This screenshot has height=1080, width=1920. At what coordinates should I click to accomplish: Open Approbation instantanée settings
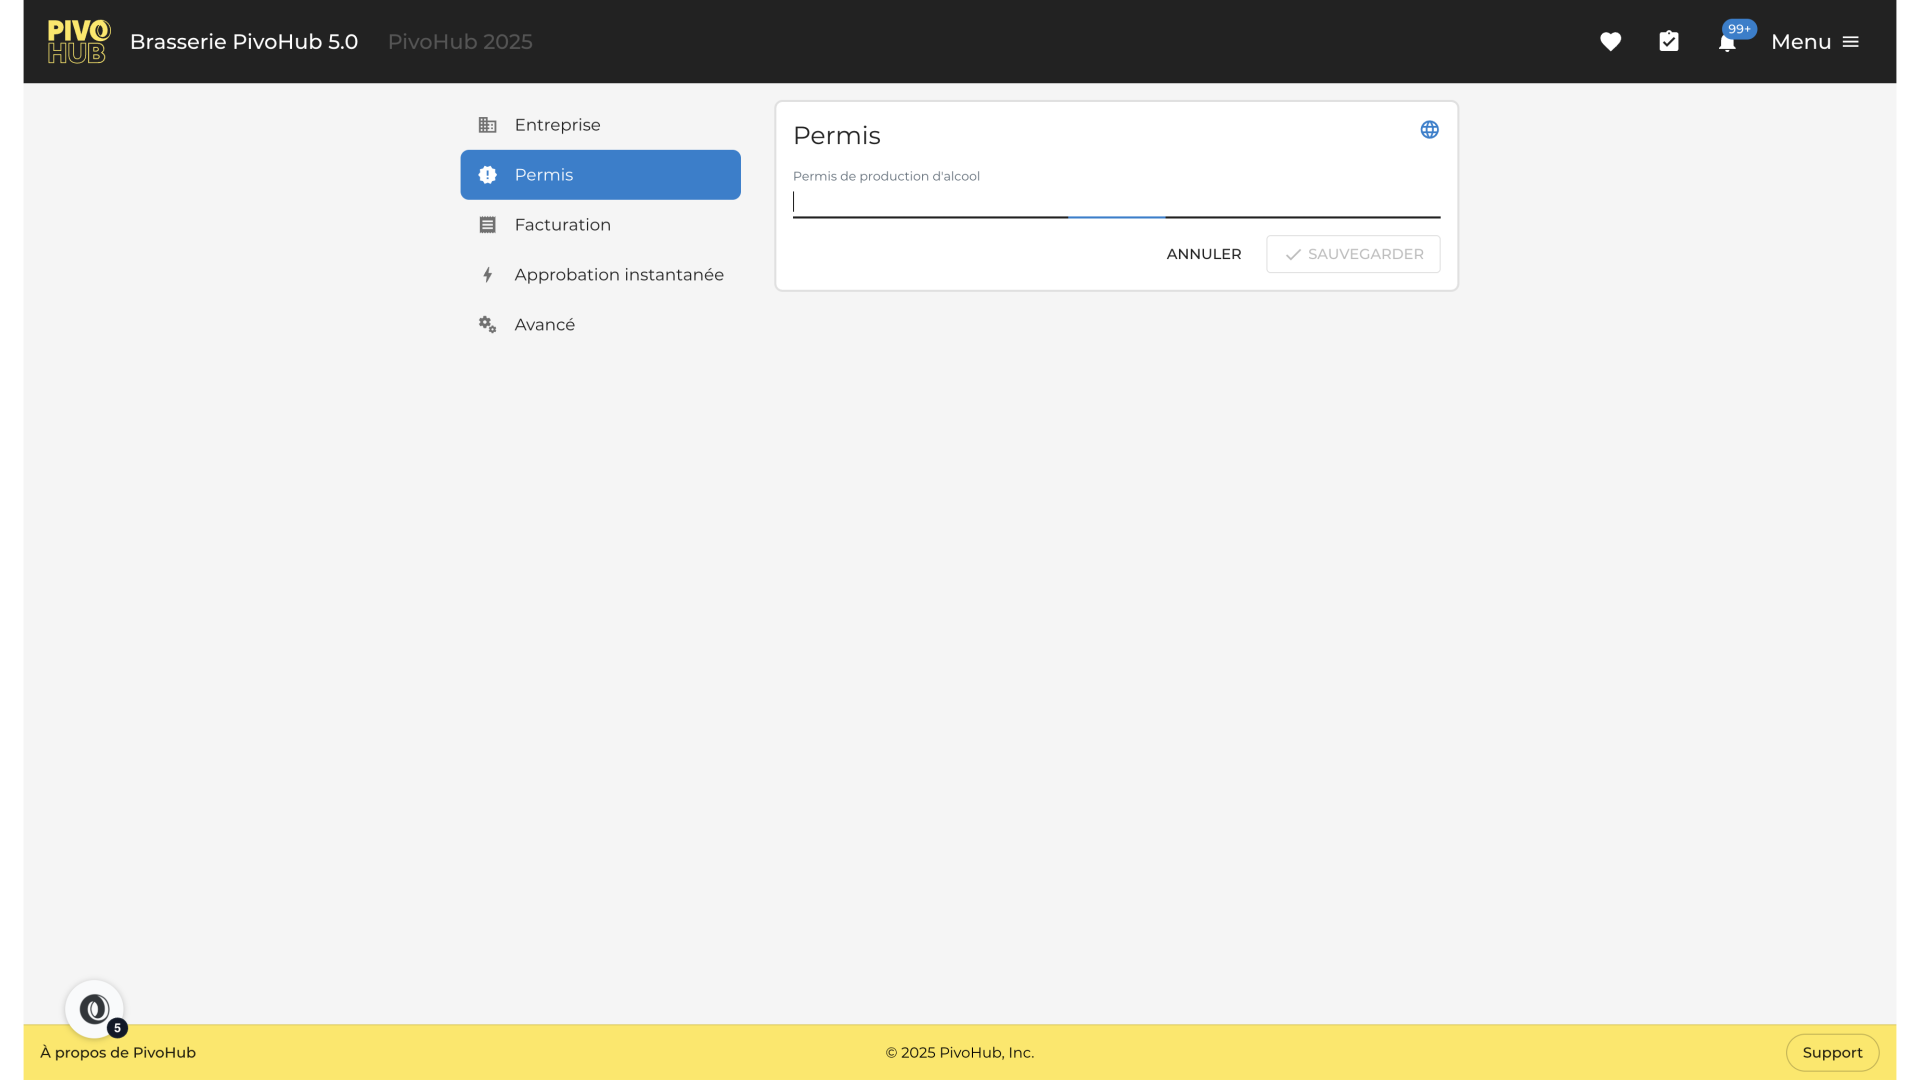coord(619,275)
